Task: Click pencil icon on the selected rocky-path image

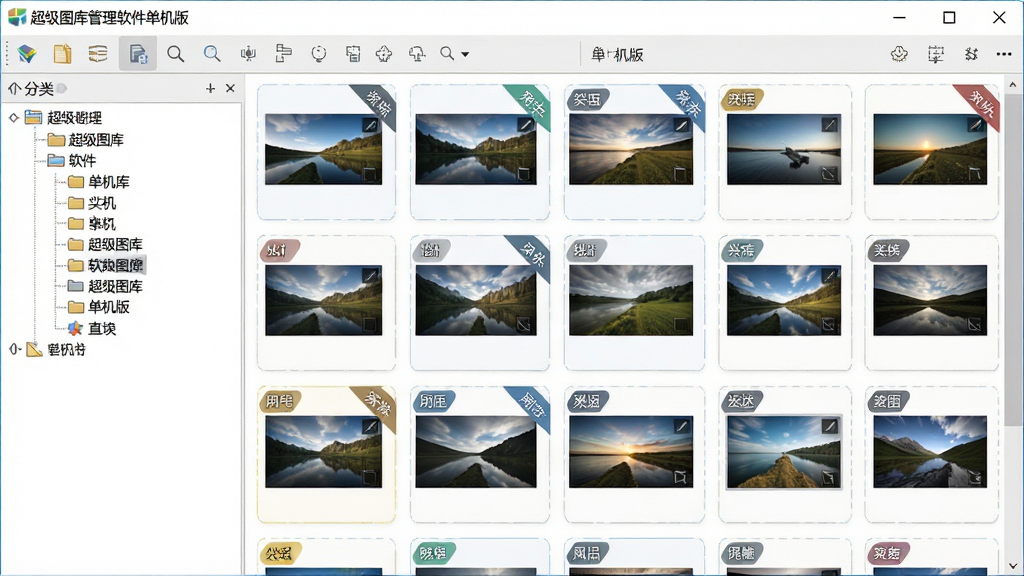Action: click(829, 426)
